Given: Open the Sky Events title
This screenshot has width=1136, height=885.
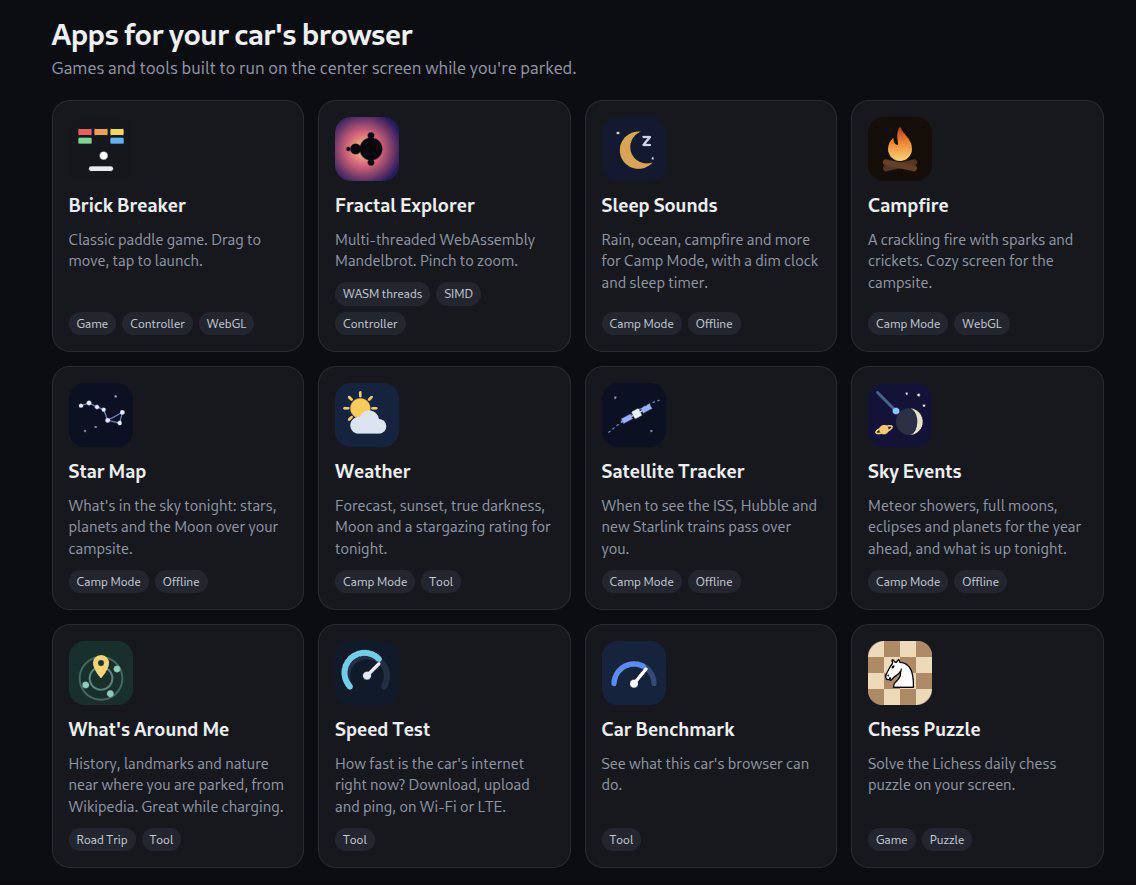Looking at the screenshot, I should point(914,471).
